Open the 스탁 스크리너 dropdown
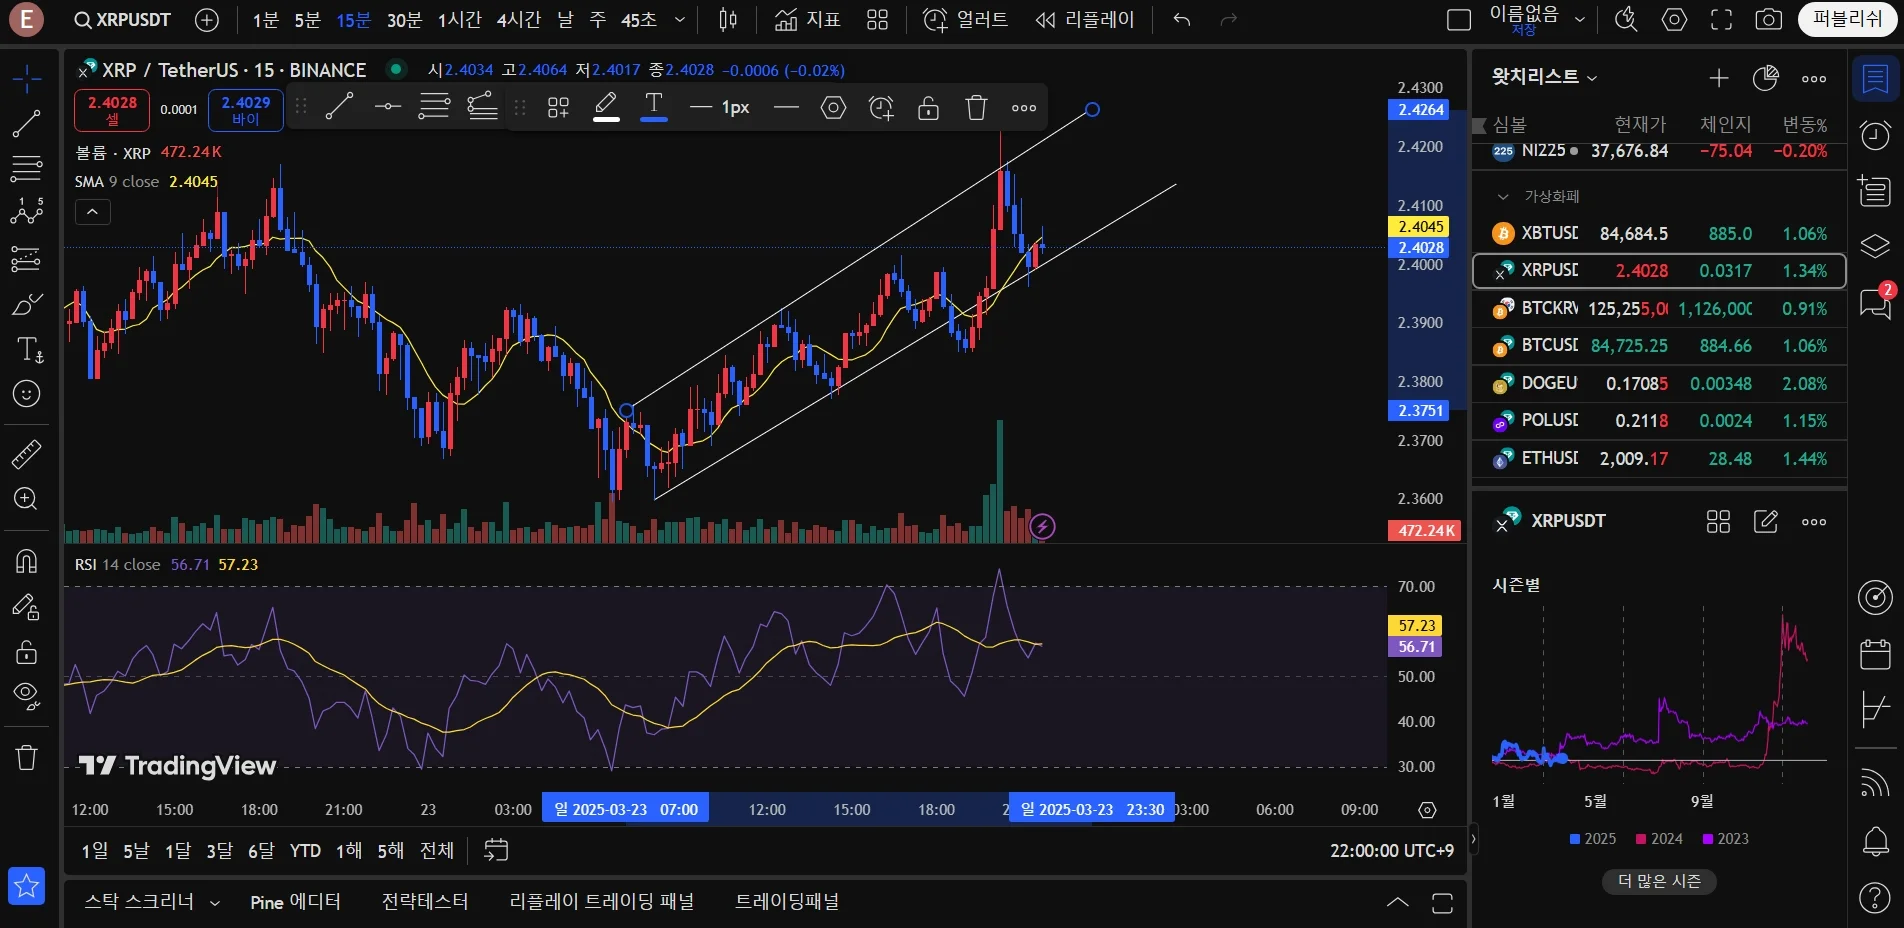The width and height of the screenshot is (1904, 928). pyautogui.click(x=152, y=902)
